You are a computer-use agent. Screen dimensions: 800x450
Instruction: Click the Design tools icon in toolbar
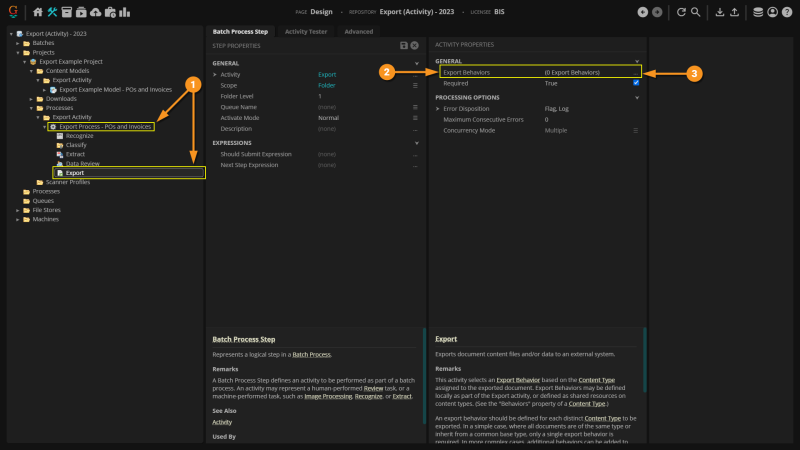click(x=52, y=12)
